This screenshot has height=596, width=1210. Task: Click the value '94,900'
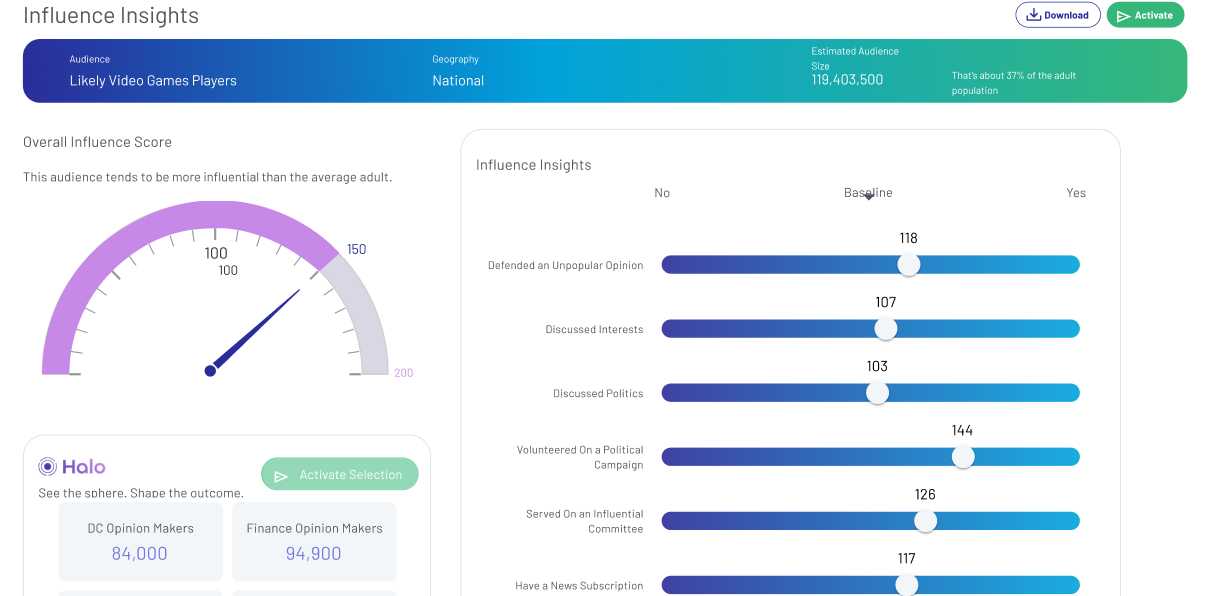click(314, 553)
